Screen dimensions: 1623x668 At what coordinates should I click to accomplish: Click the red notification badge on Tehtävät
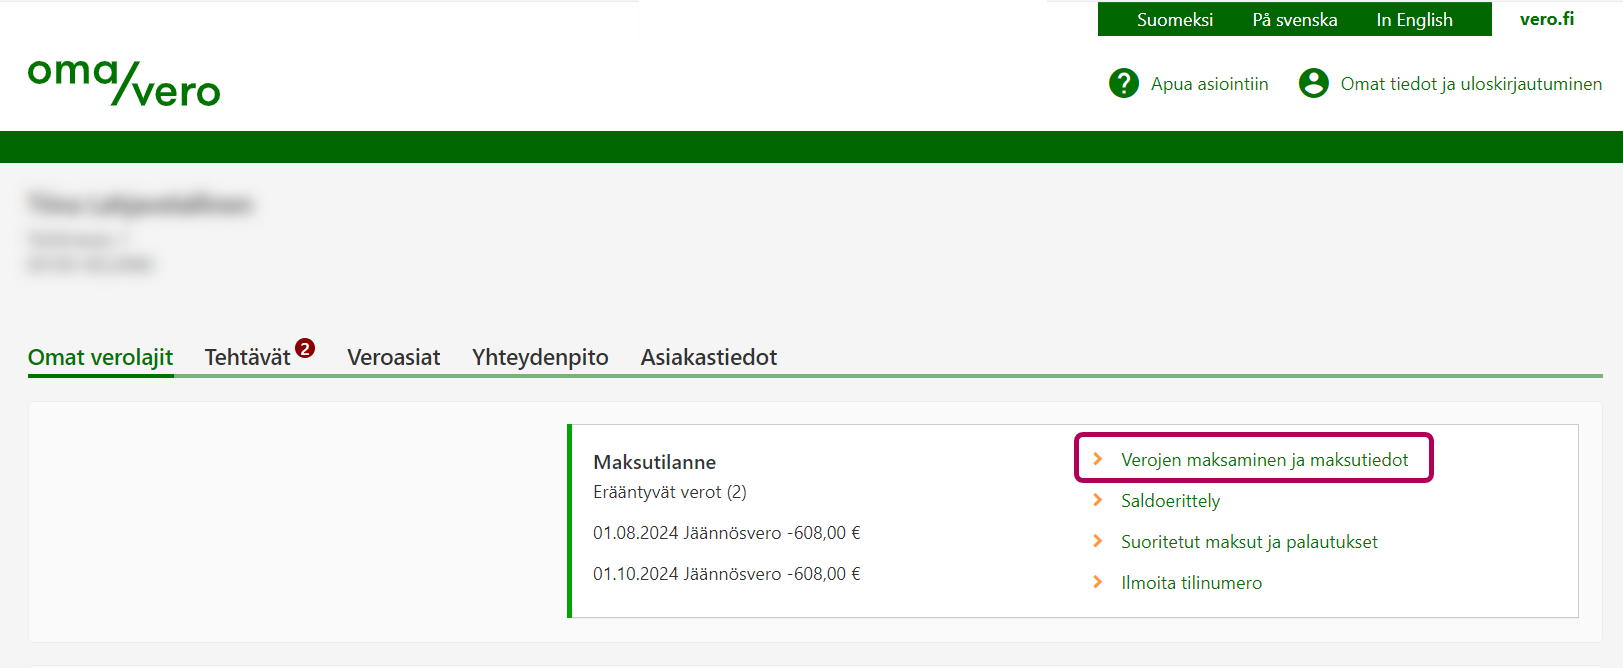pyautogui.click(x=305, y=348)
